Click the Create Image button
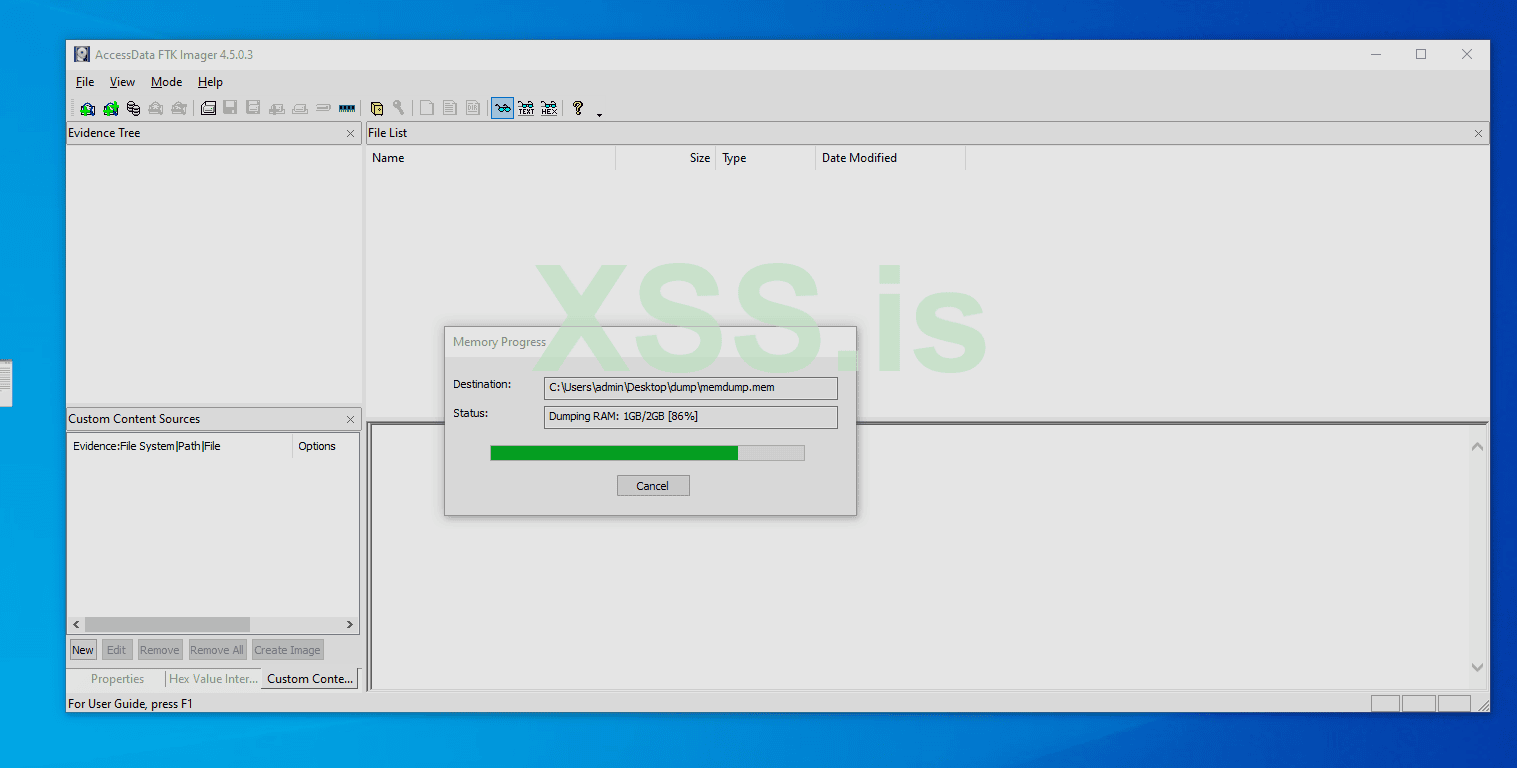This screenshot has height=768, width=1517. (288, 650)
